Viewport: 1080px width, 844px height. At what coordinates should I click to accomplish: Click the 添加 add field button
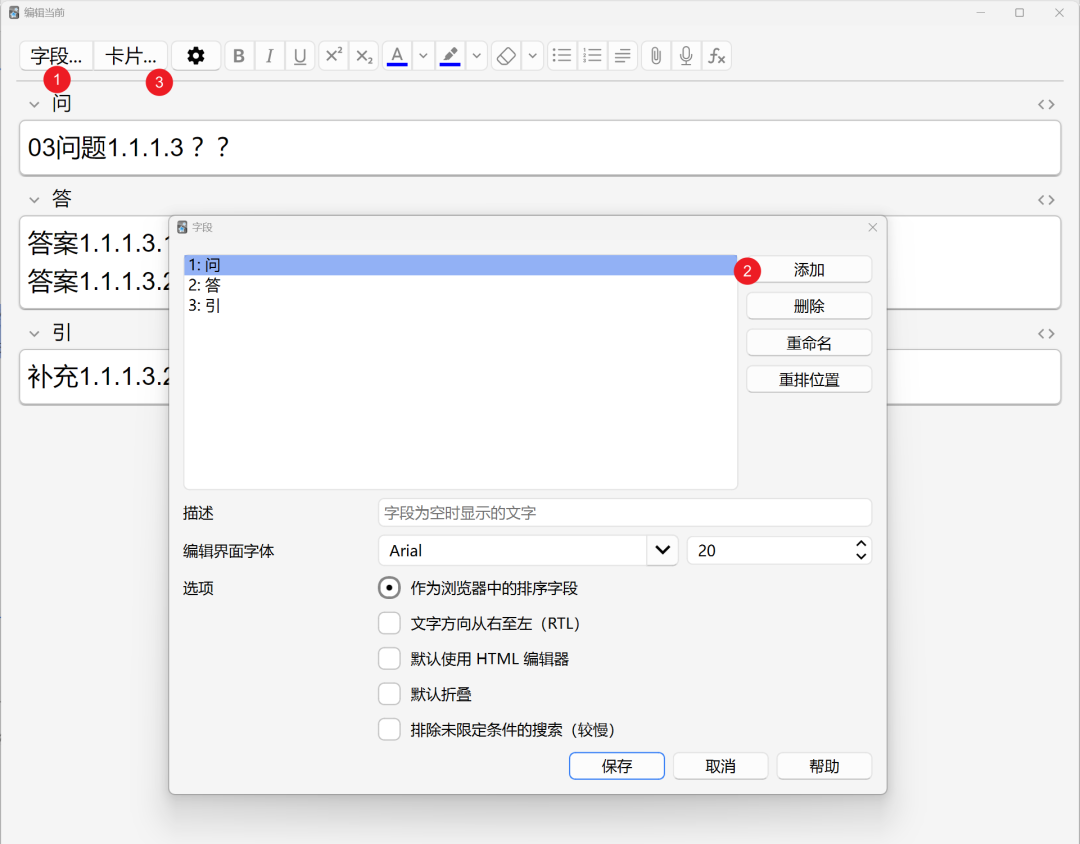click(809, 270)
